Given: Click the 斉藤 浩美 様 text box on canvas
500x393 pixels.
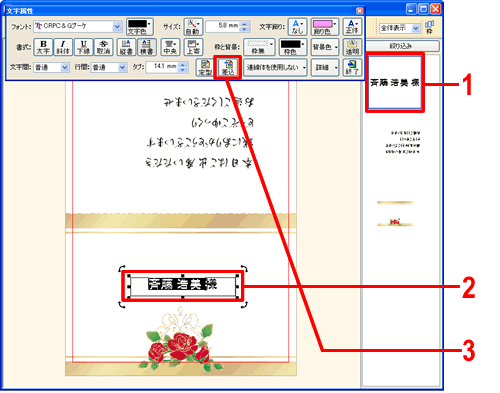Looking at the screenshot, I should pos(183,286).
